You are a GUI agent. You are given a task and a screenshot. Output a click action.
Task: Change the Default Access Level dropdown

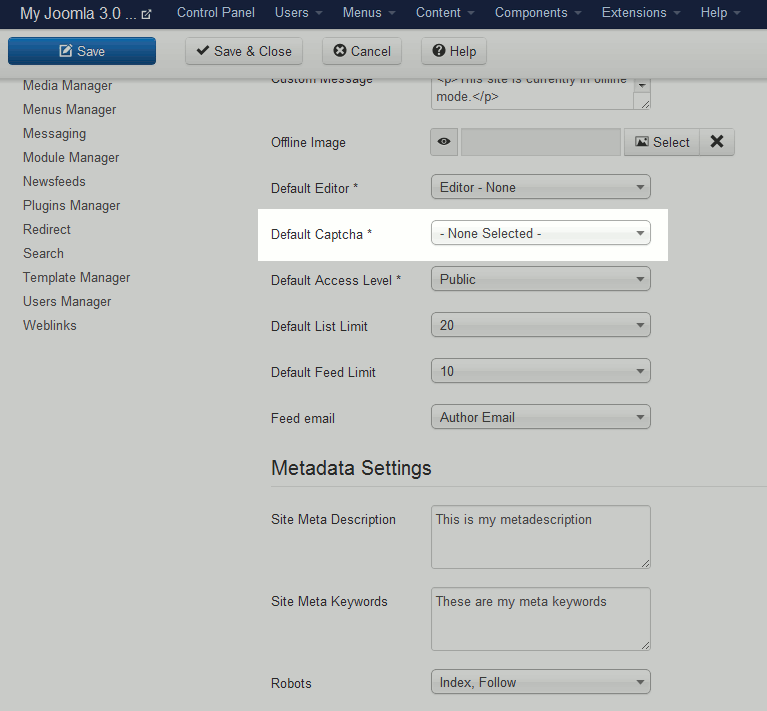click(540, 279)
